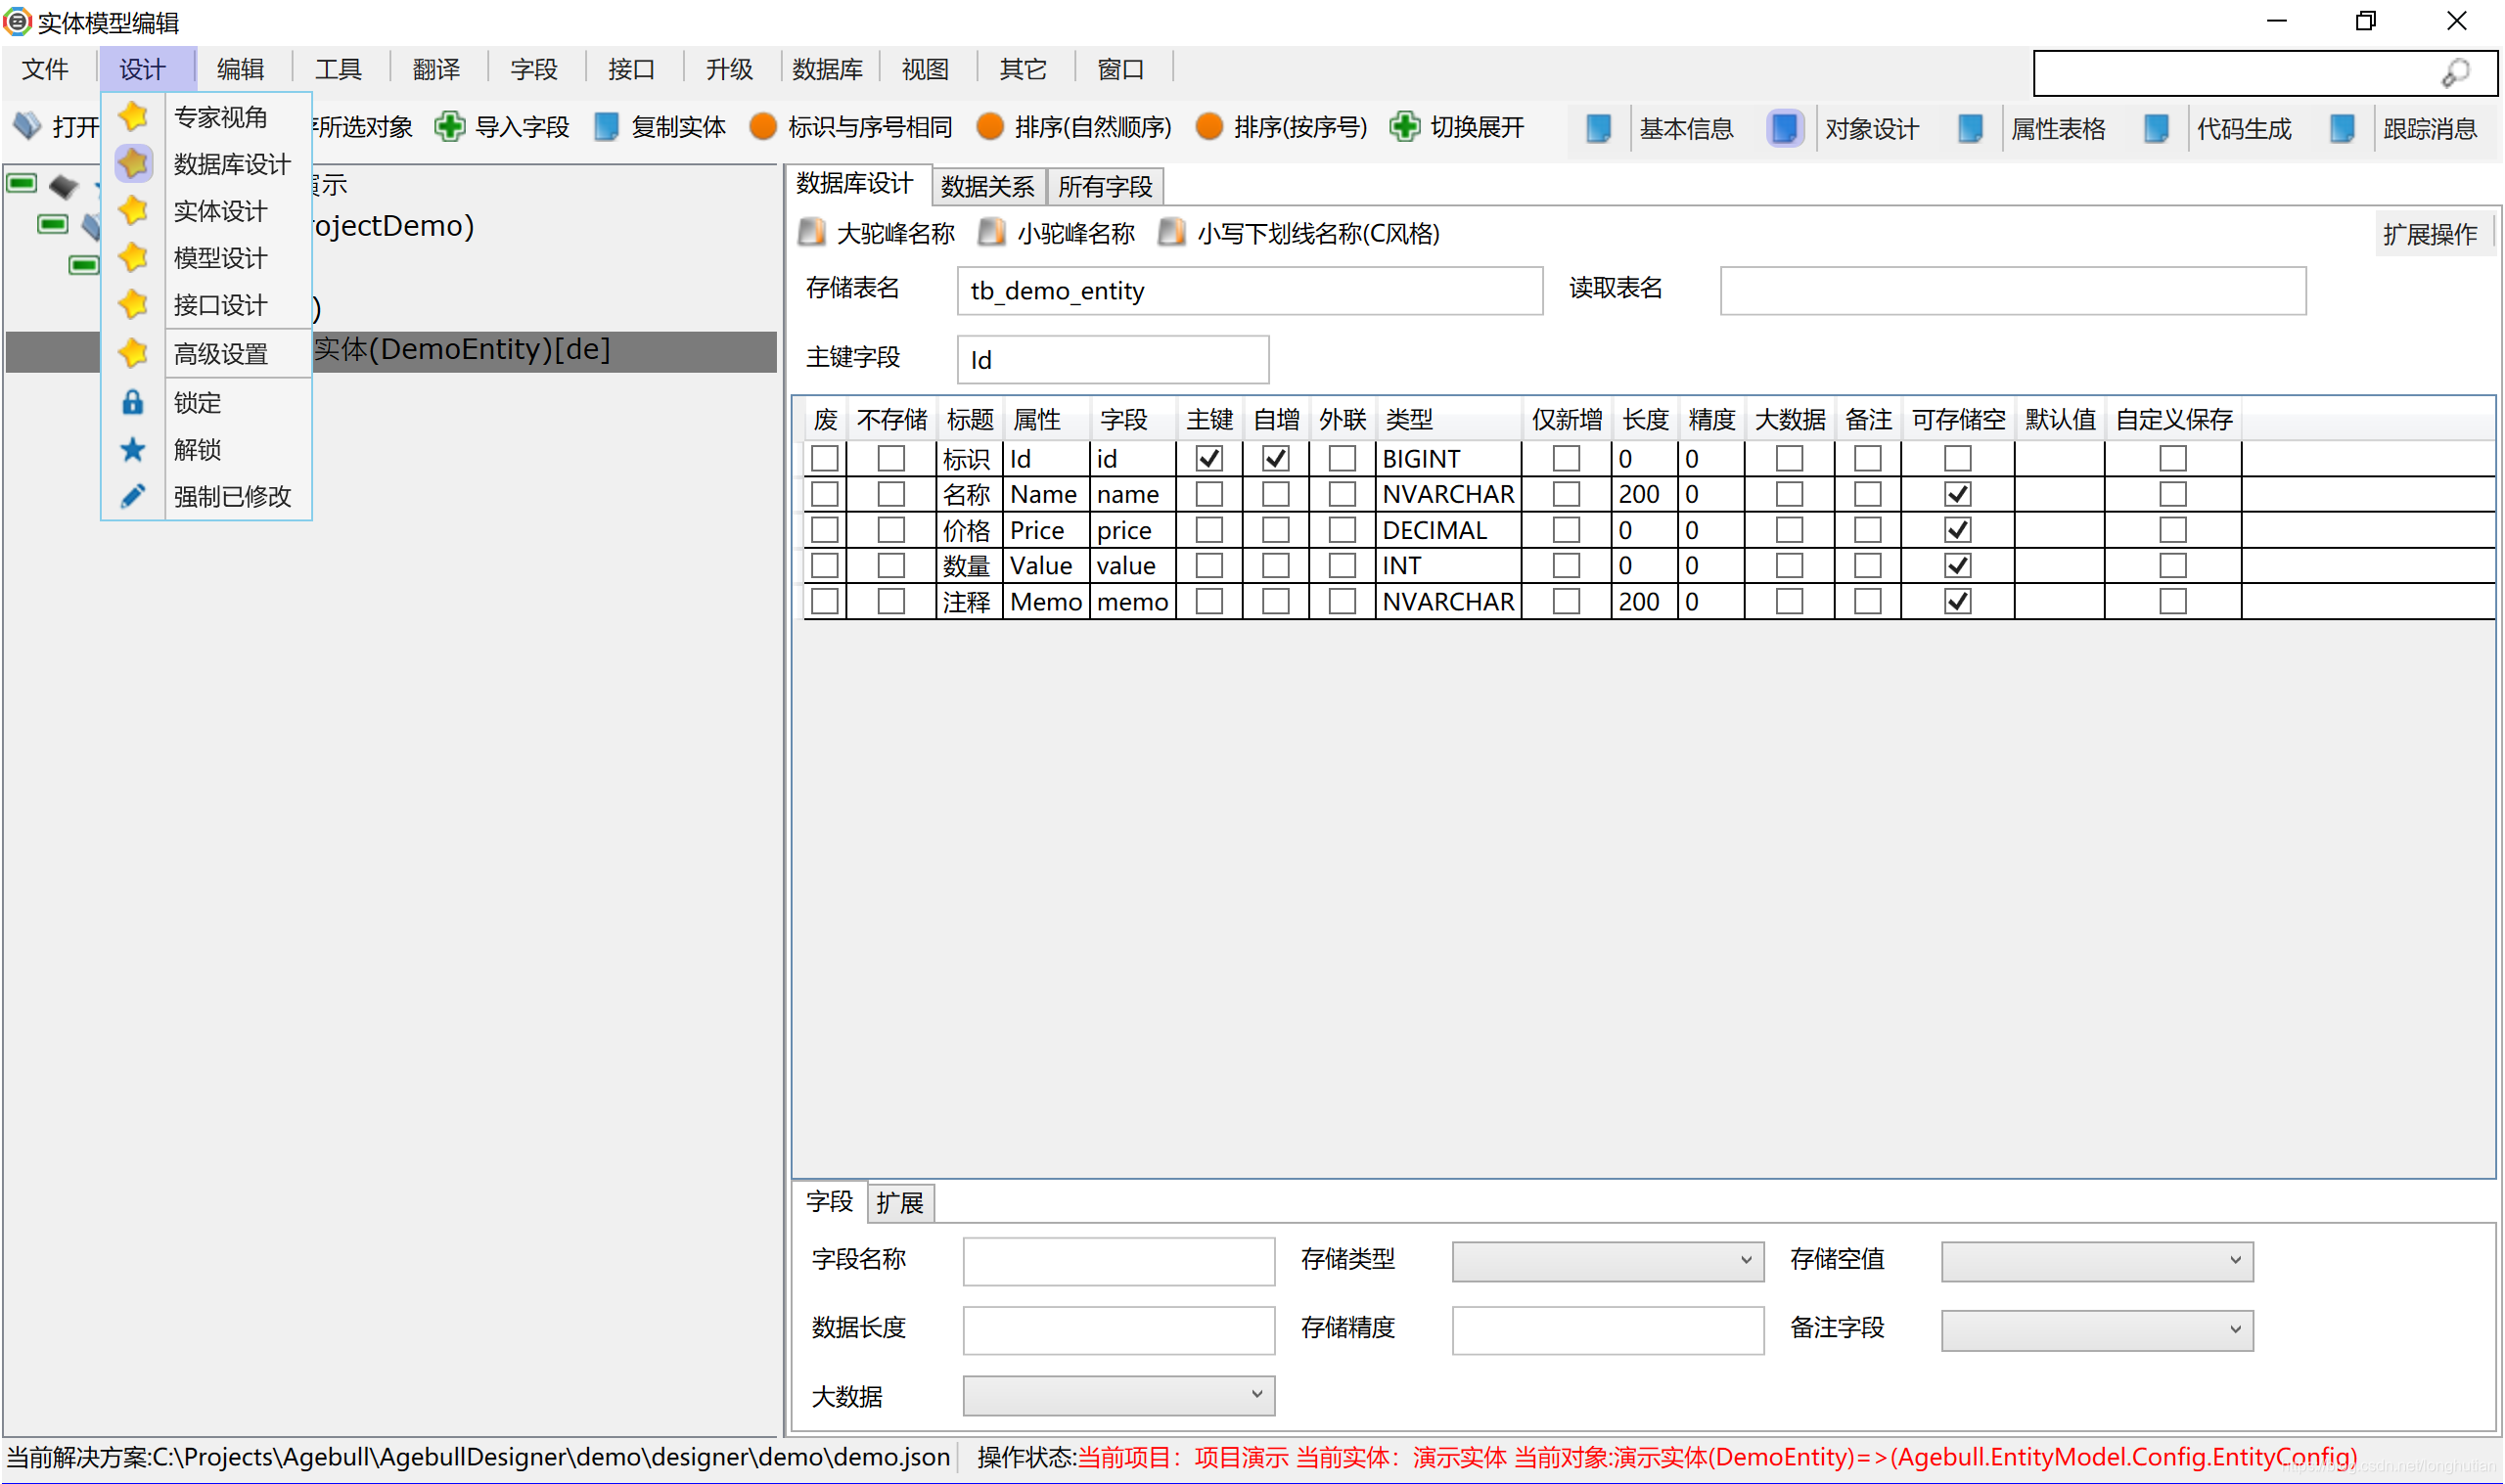The height and width of the screenshot is (1484, 2505).
Task: Click the 对象设计 button
Action: 1873,129
